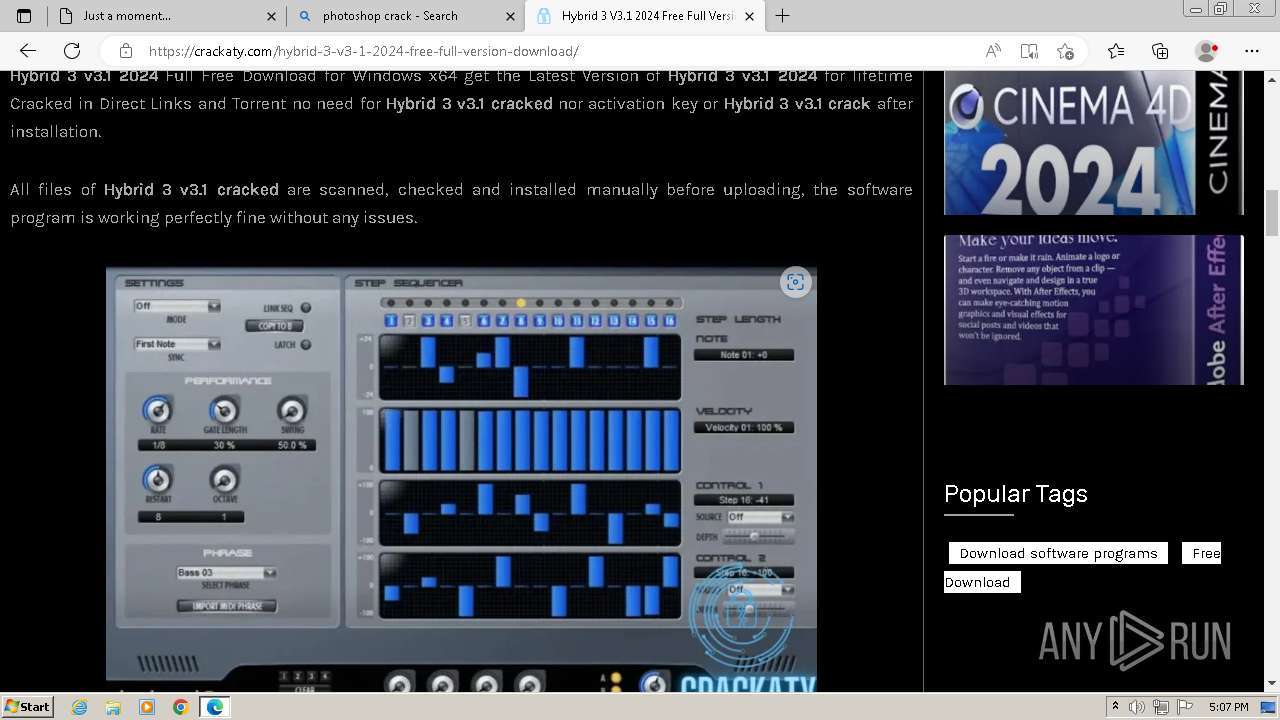
Task: Enter Immersive Reader mode
Action: [x=1029, y=51]
